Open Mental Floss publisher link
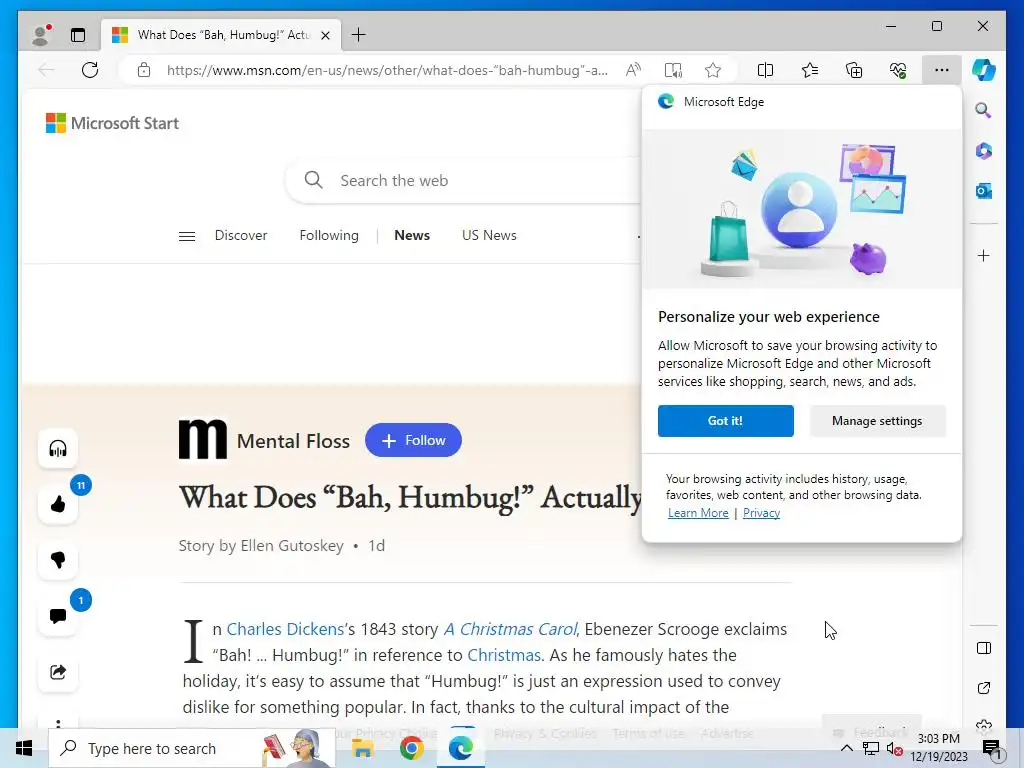Screen dimensions: 1024x768 pos(293,441)
